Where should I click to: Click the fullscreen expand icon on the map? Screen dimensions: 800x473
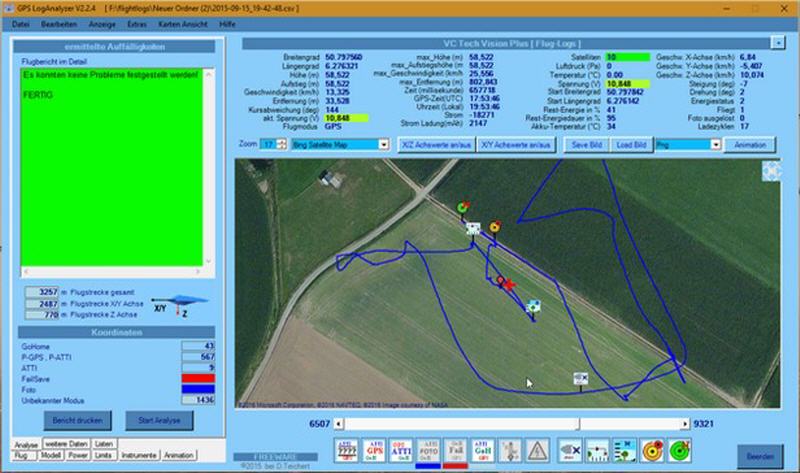point(771,171)
